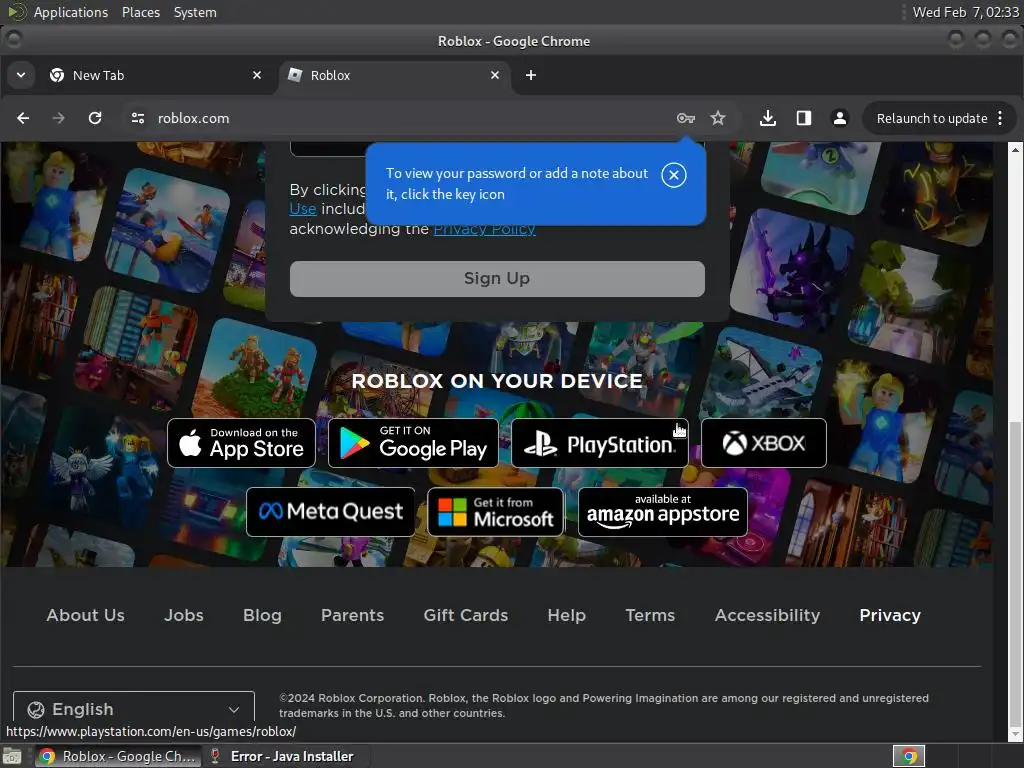Screen dimensions: 1024x768
Task: Open the PlayStation store badge
Action: pyautogui.click(x=600, y=443)
